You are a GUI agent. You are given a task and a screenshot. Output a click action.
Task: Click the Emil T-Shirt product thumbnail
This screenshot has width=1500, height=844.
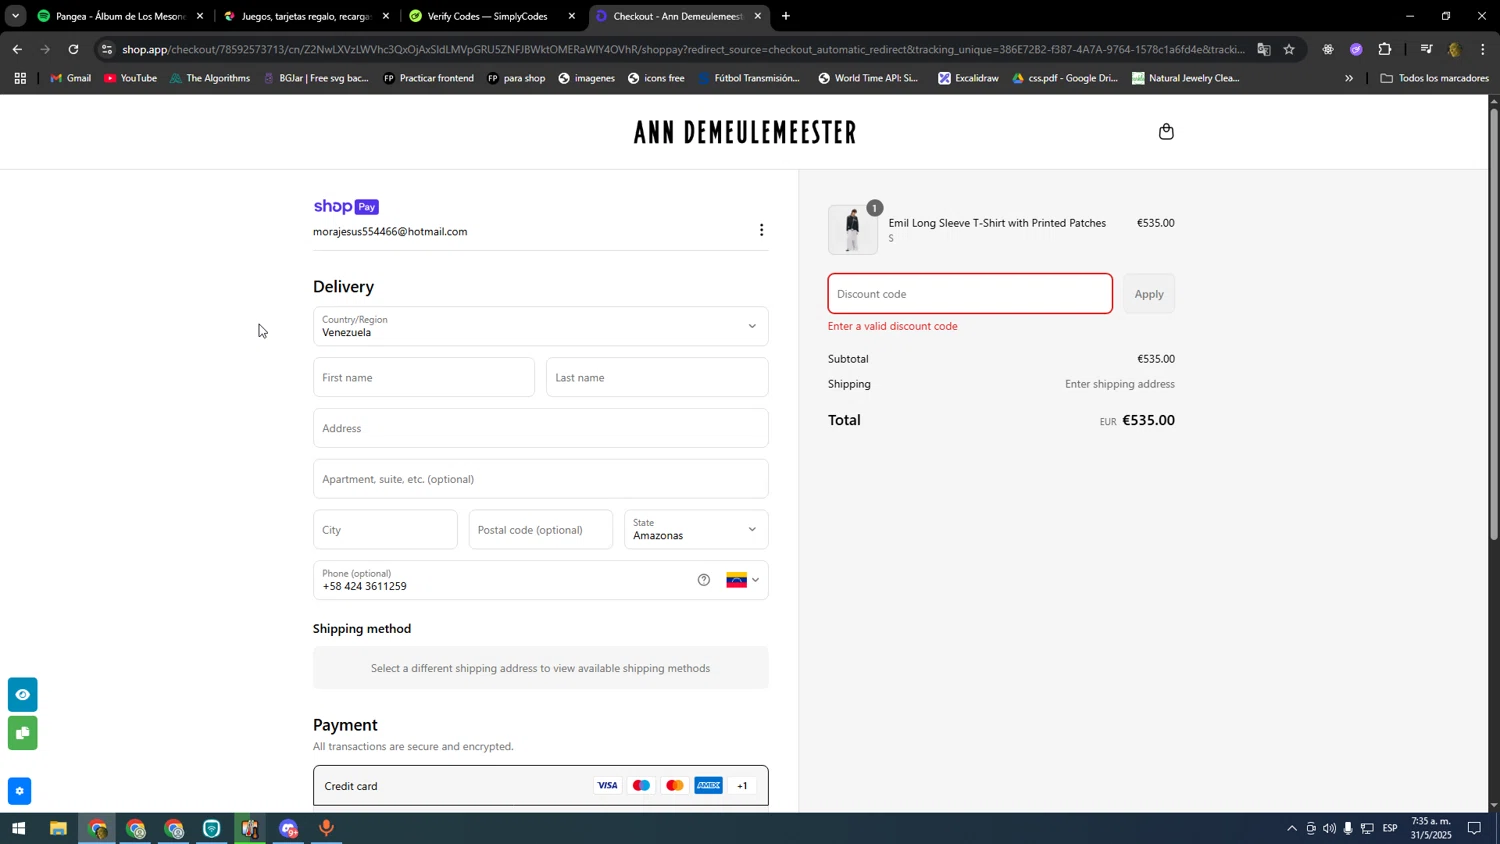coord(853,230)
